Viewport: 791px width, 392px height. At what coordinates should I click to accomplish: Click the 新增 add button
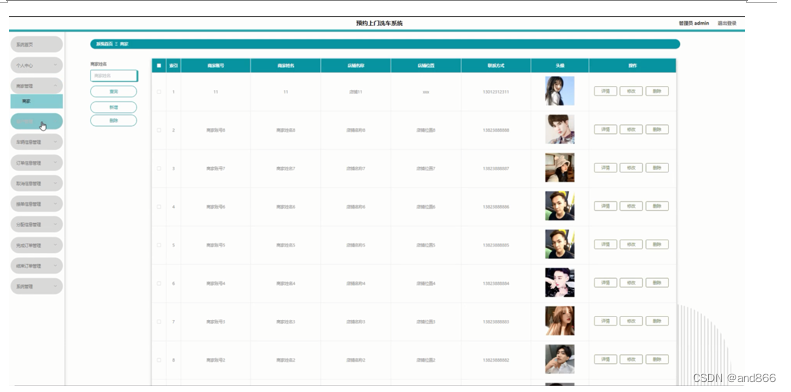[114, 107]
